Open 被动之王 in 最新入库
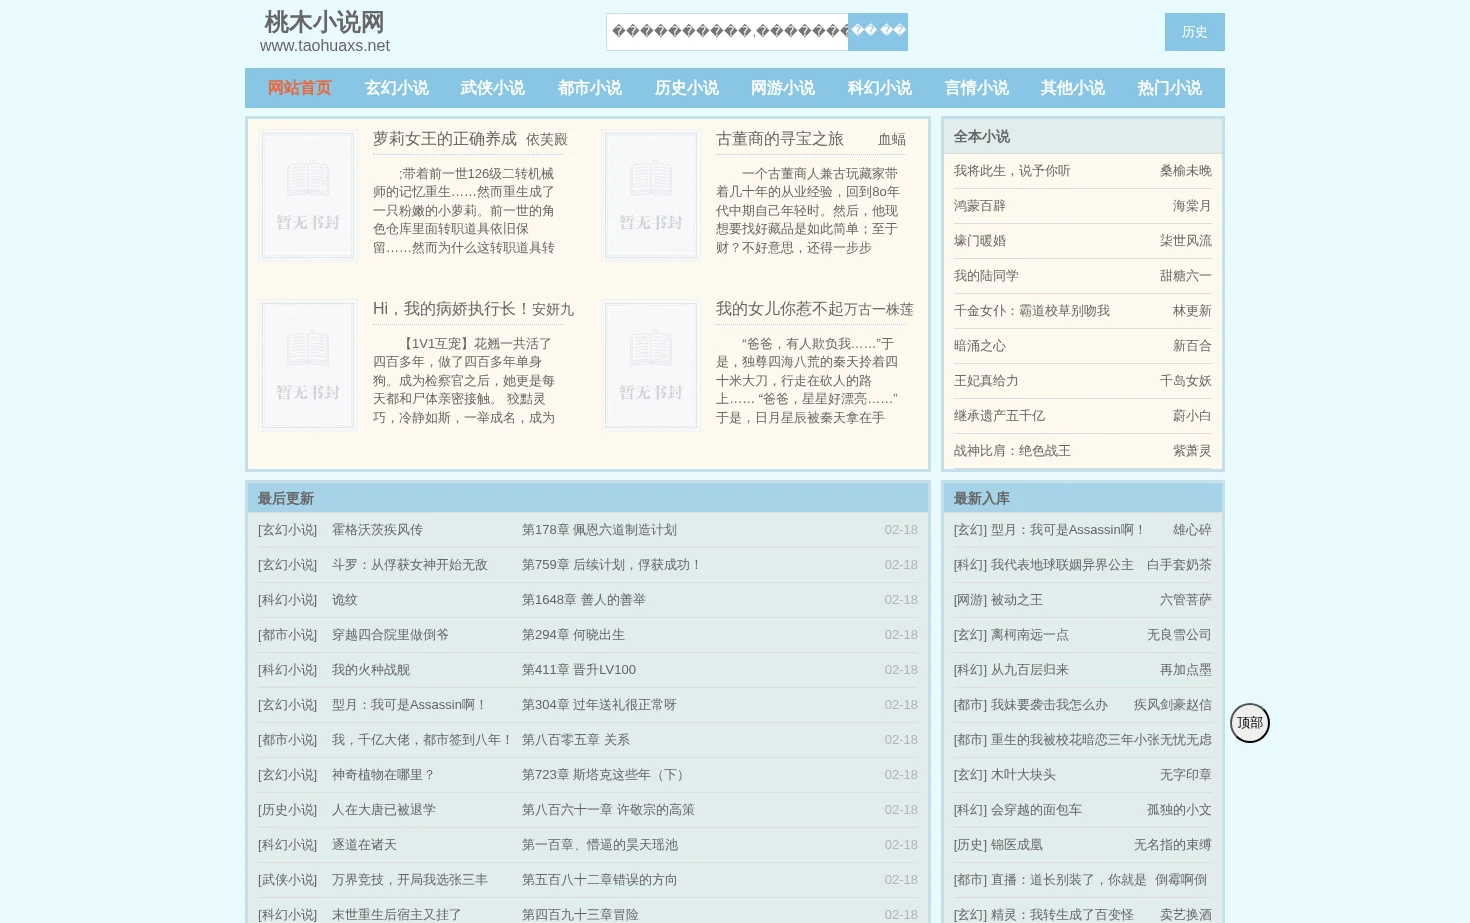 tap(1017, 600)
